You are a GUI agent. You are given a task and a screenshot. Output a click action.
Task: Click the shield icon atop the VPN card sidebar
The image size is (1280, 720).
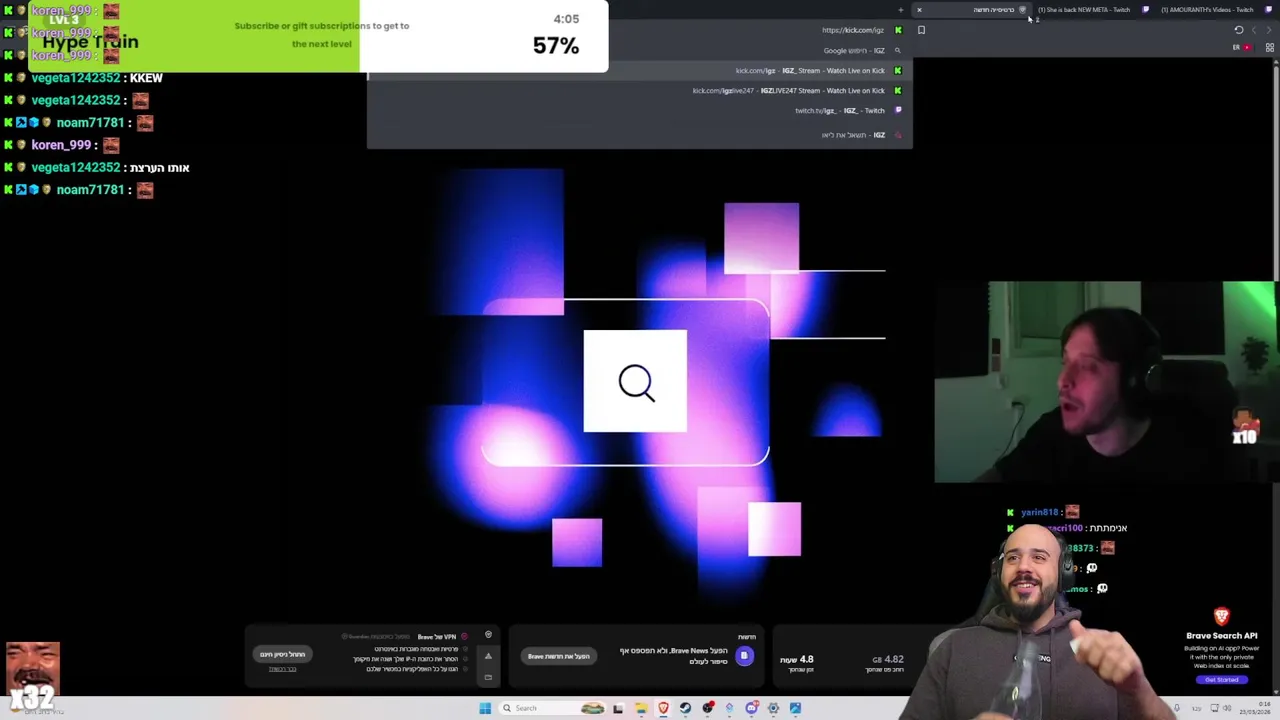(488, 635)
